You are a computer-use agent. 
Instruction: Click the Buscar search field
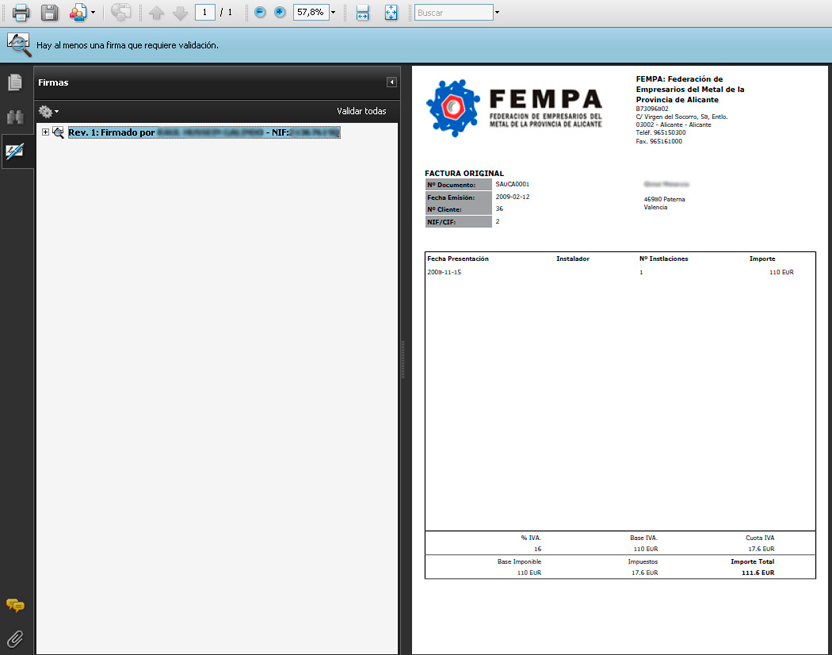tap(453, 13)
